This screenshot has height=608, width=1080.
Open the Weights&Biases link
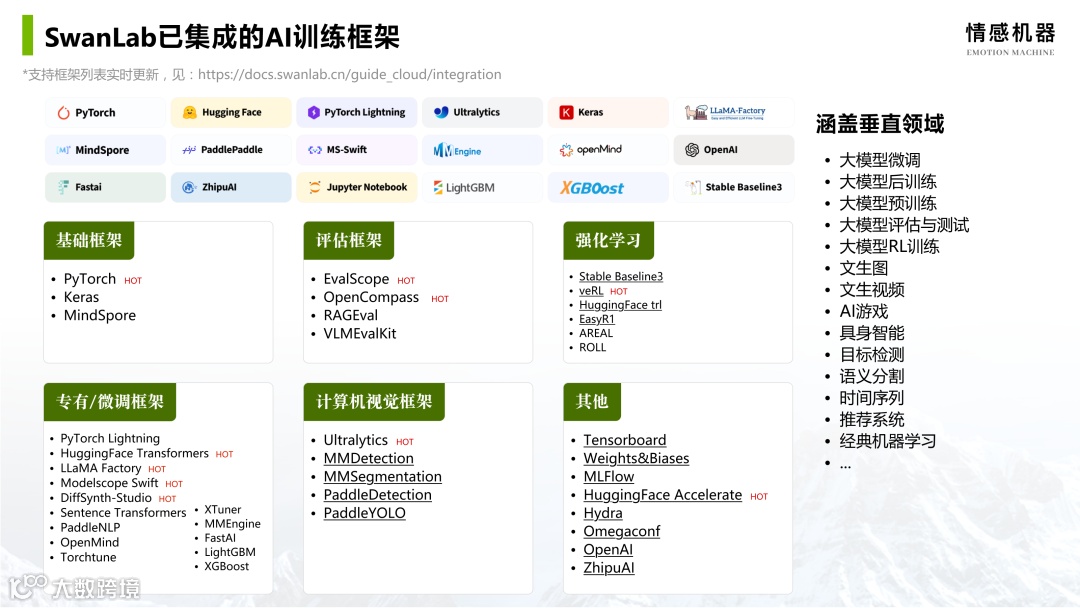[636, 459]
